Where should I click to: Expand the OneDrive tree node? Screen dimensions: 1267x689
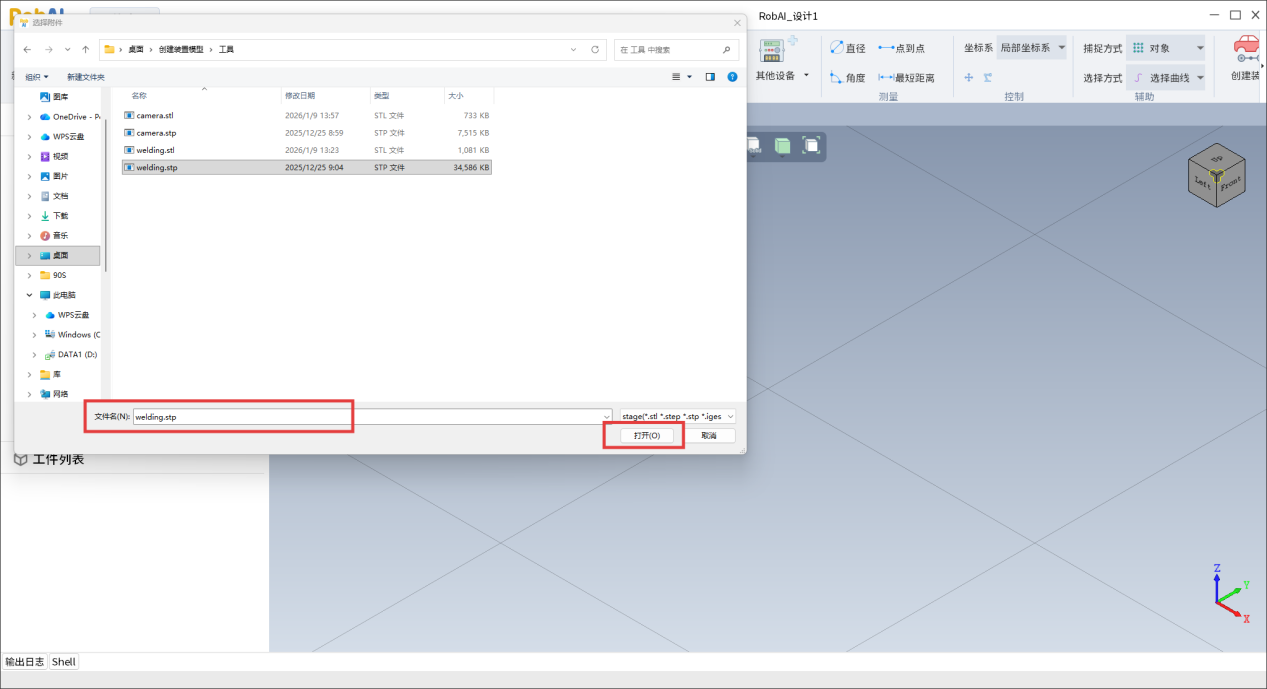(x=29, y=116)
